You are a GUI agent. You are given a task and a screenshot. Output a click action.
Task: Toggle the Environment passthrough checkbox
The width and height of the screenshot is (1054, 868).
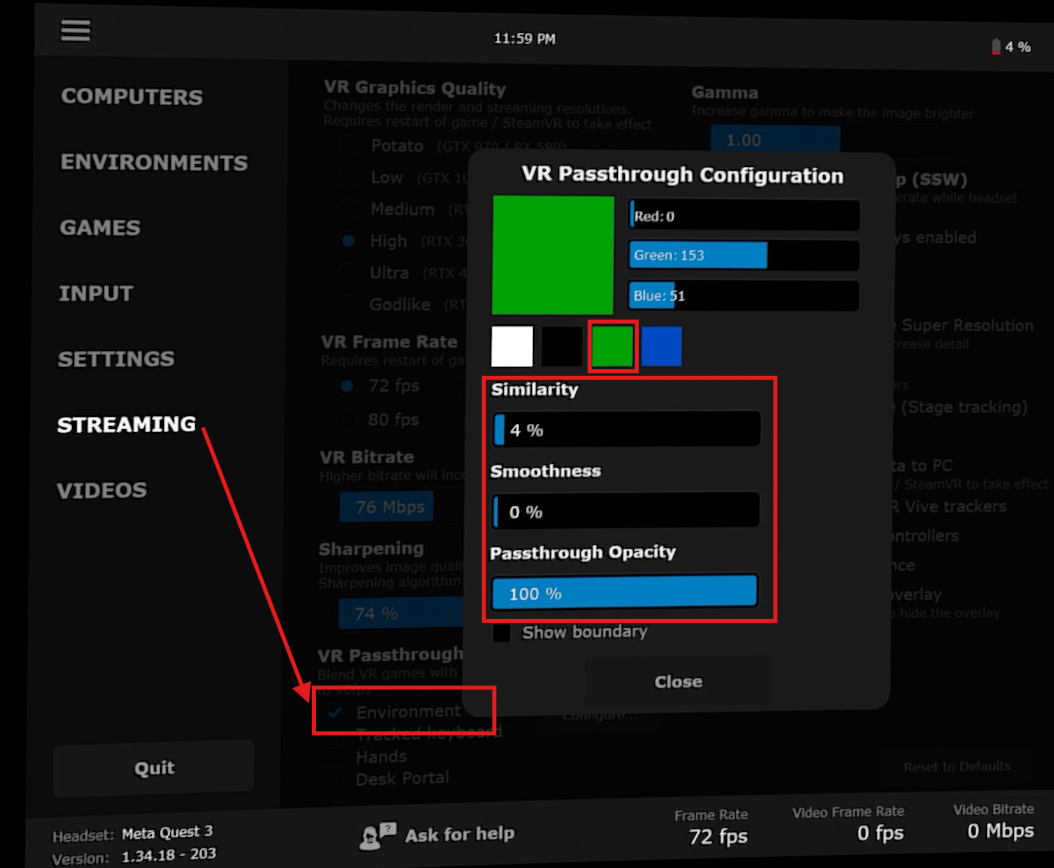coord(334,711)
